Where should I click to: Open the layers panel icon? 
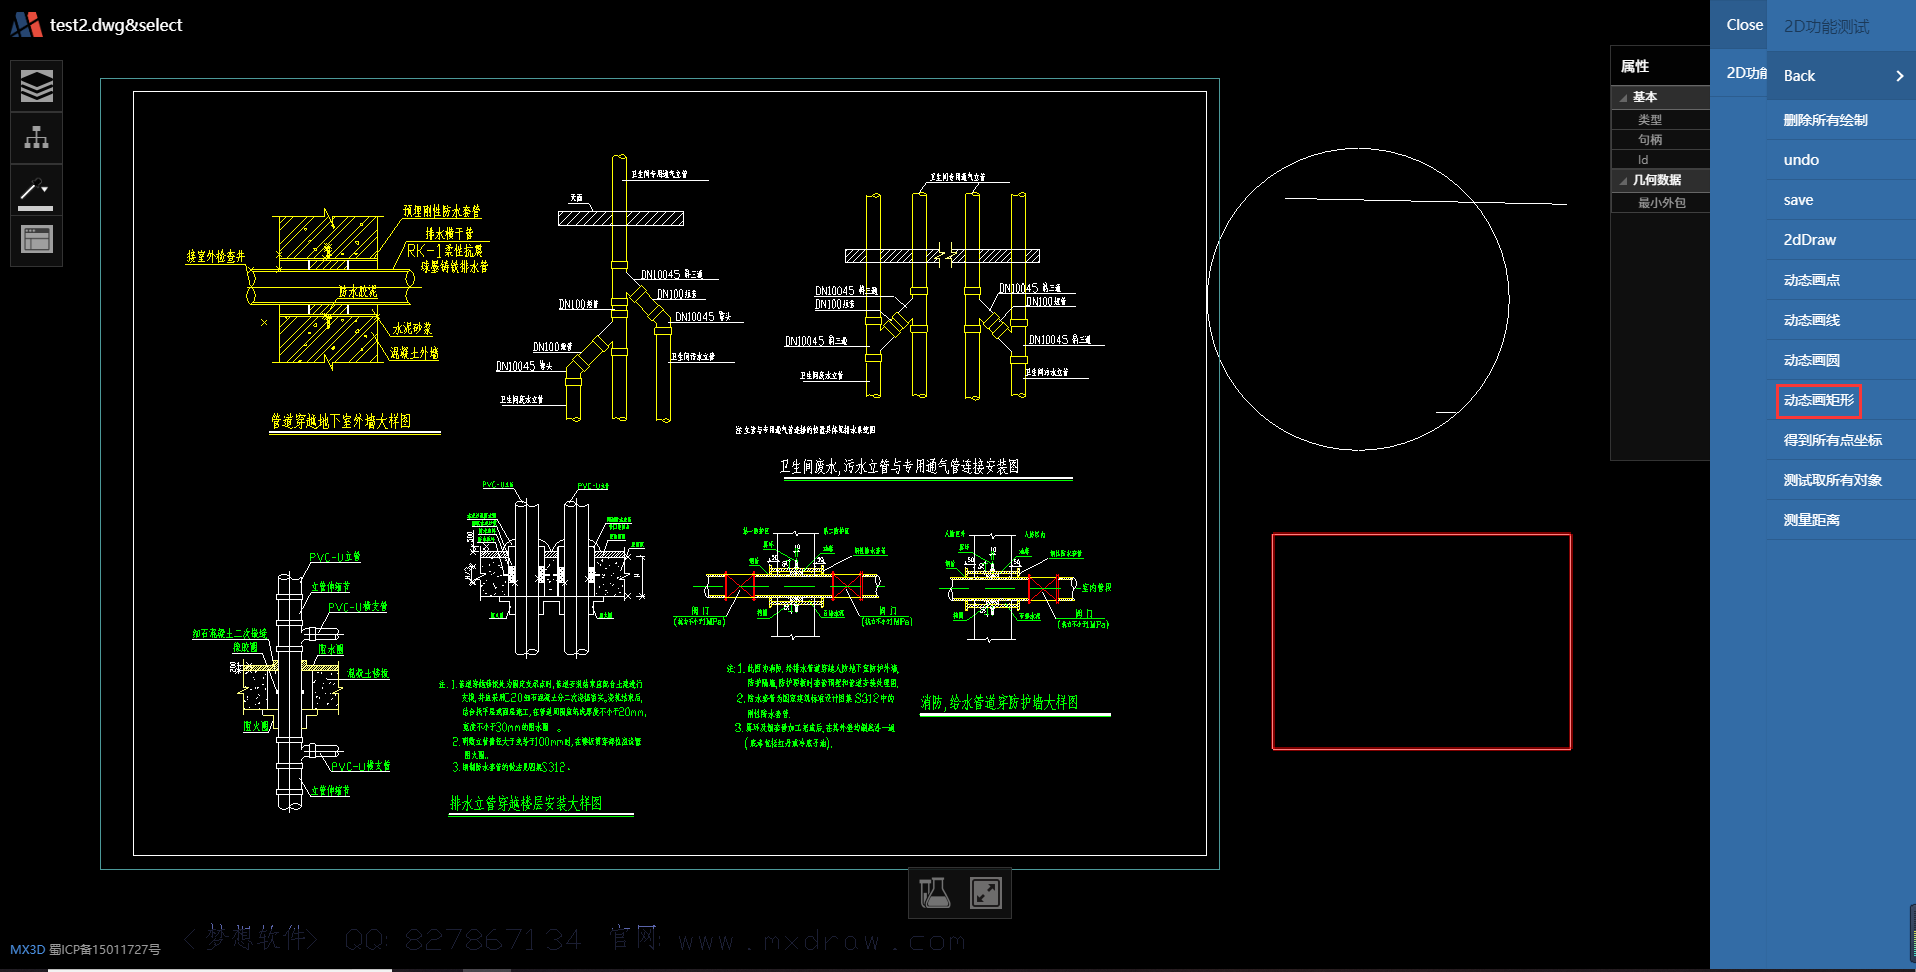point(37,87)
